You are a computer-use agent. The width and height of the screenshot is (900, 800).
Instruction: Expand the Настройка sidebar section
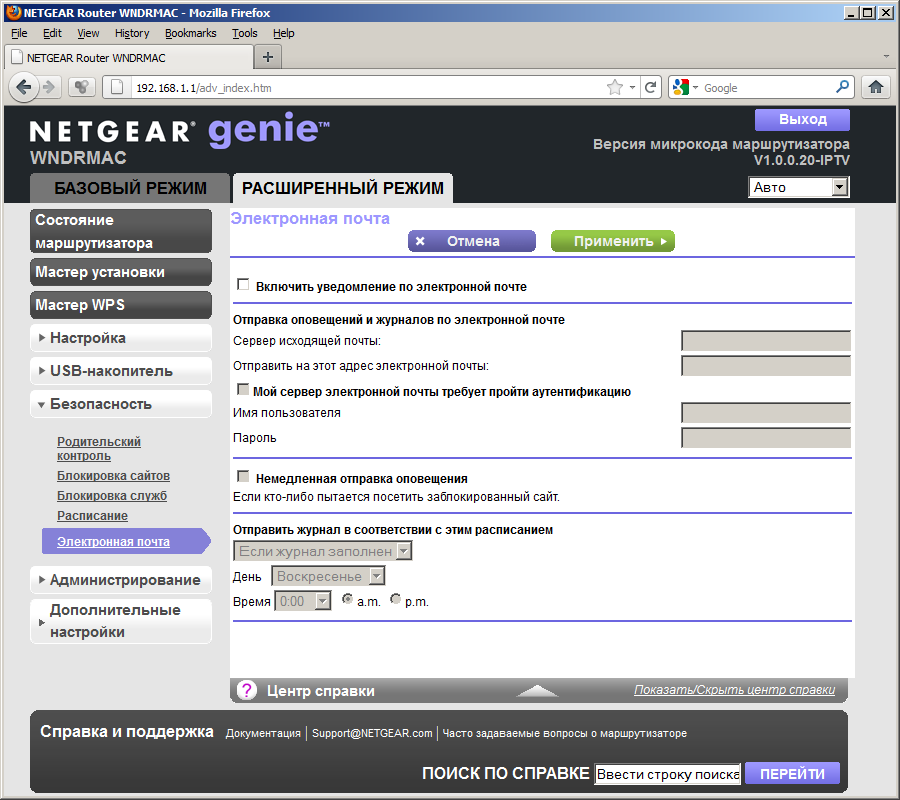tap(121, 338)
